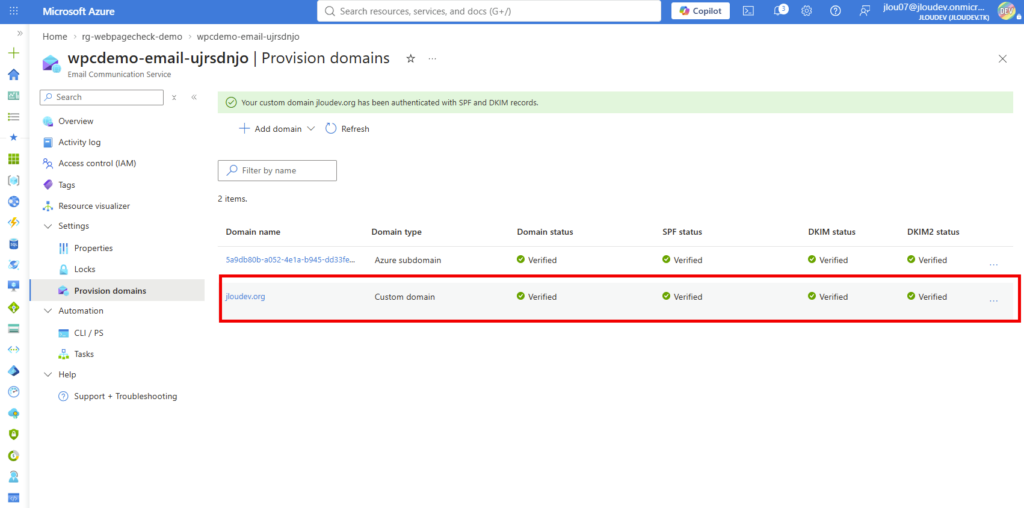Screen dimensions: 1024x508
Task: Select Provision domains menu item
Action: coord(116,291)
